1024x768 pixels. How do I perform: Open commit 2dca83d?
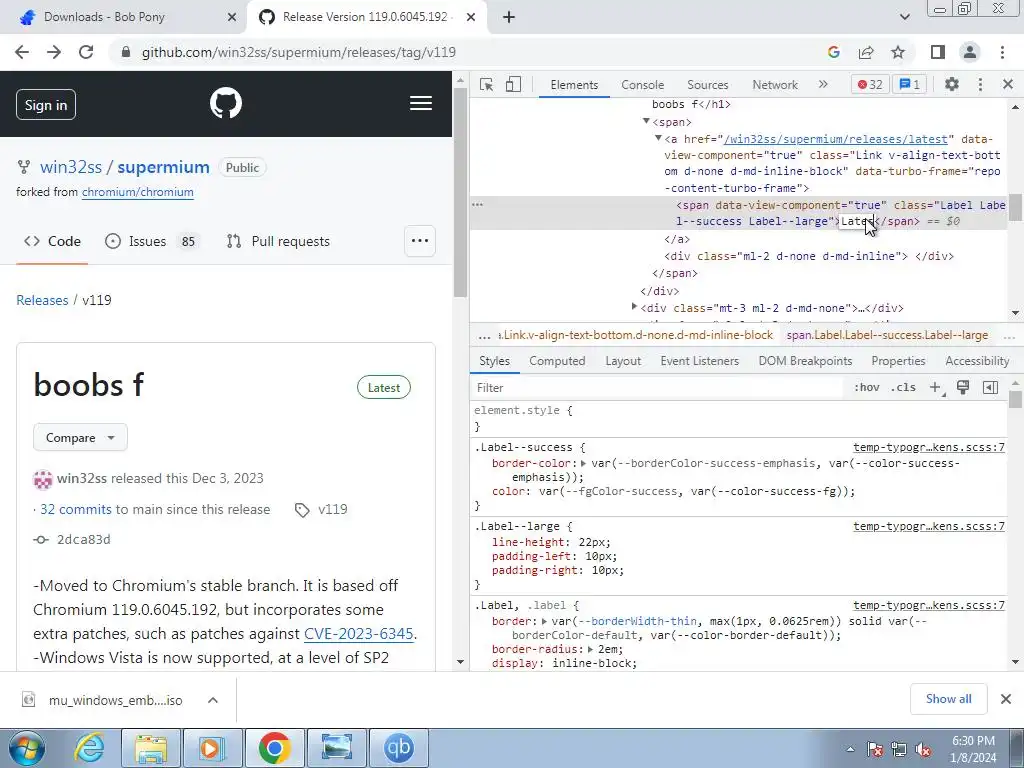[84, 539]
